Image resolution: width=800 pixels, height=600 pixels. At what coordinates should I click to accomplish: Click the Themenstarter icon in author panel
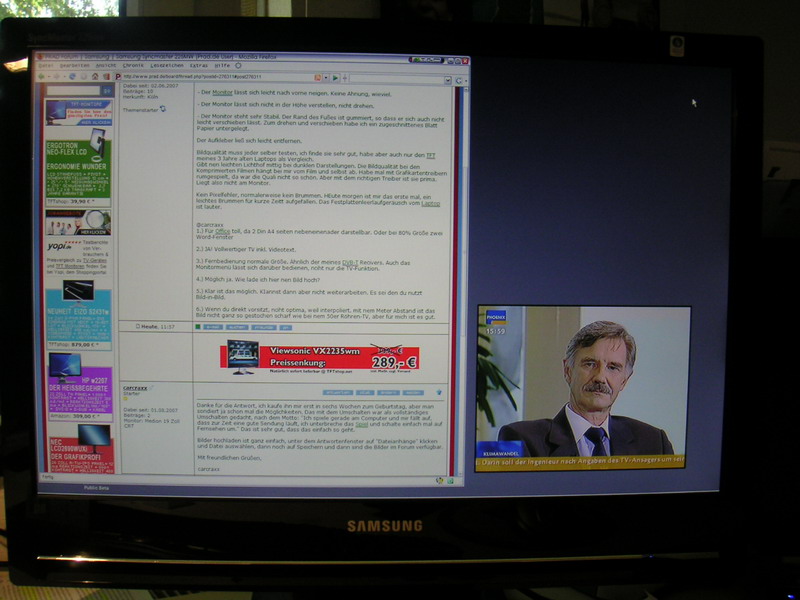pos(163,110)
